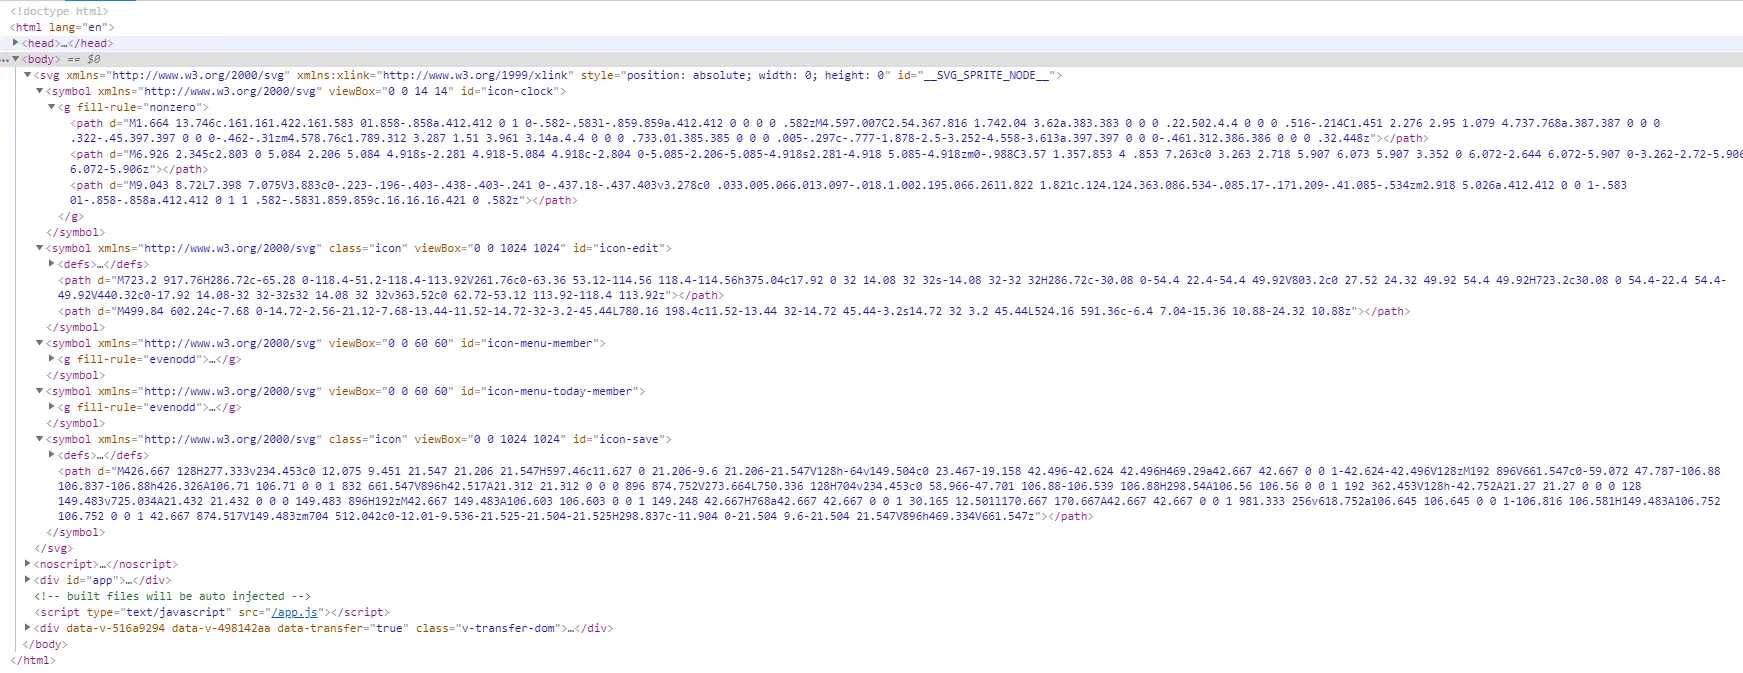The height and width of the screenshot is (673, 1743).
Task: Click the svg style attribute value
Action: pos(757,75)
